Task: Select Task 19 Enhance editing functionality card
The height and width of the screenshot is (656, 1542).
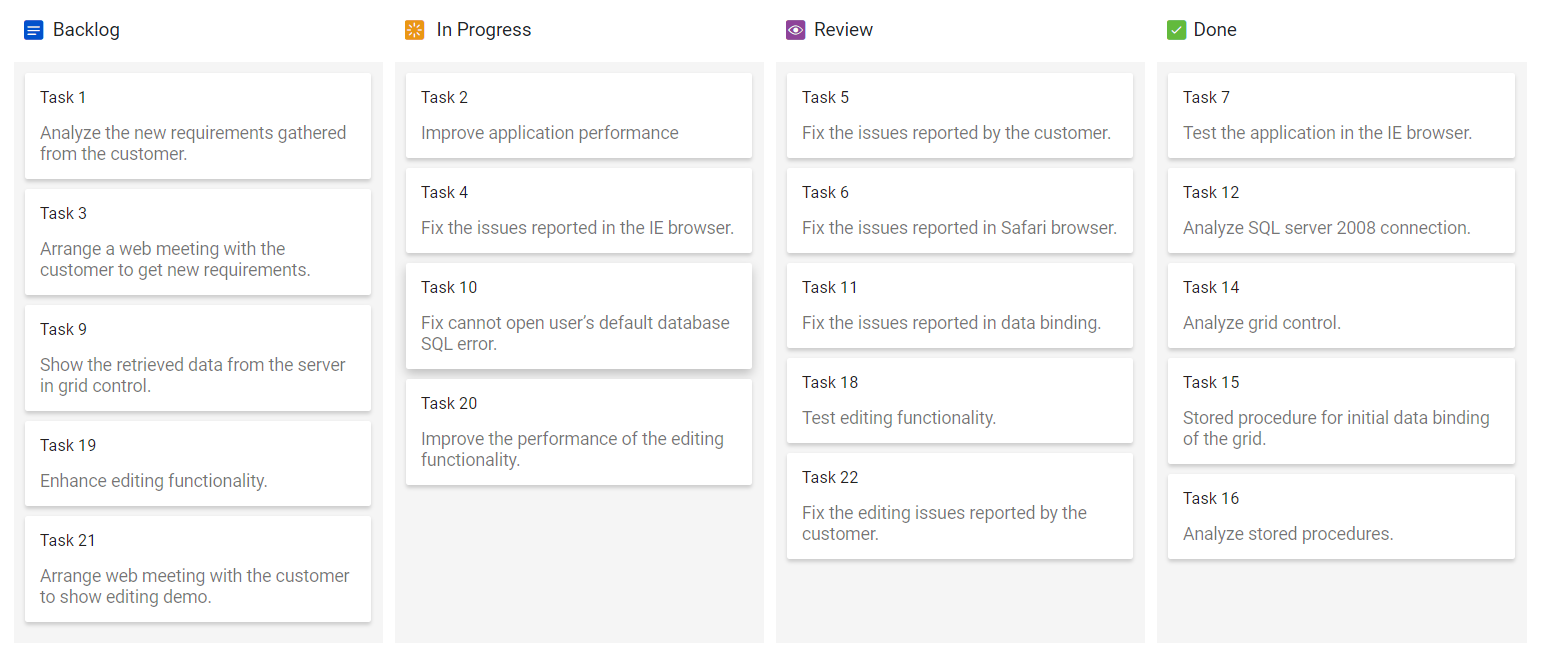Action: tap(198, 463)
